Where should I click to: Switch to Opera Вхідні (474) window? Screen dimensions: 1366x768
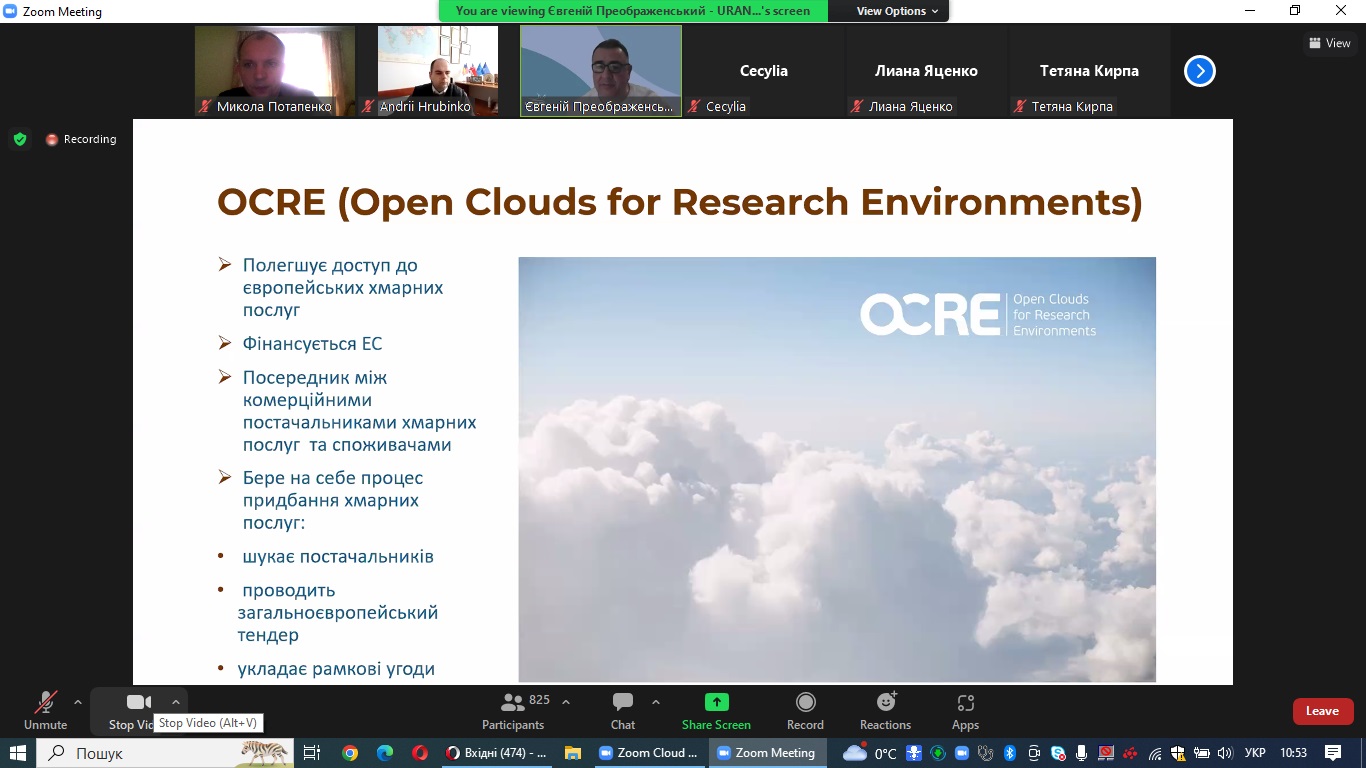pyautogui.click(x=497, y=753)
